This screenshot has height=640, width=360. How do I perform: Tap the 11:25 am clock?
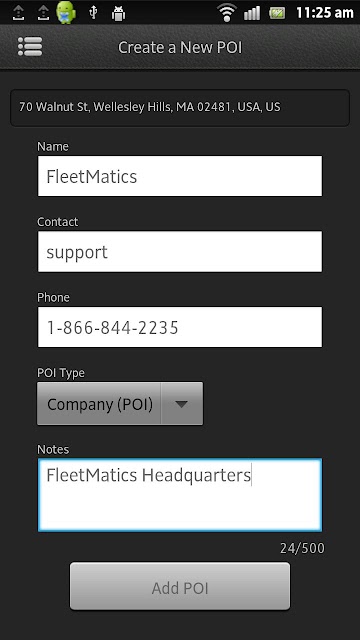324,13
